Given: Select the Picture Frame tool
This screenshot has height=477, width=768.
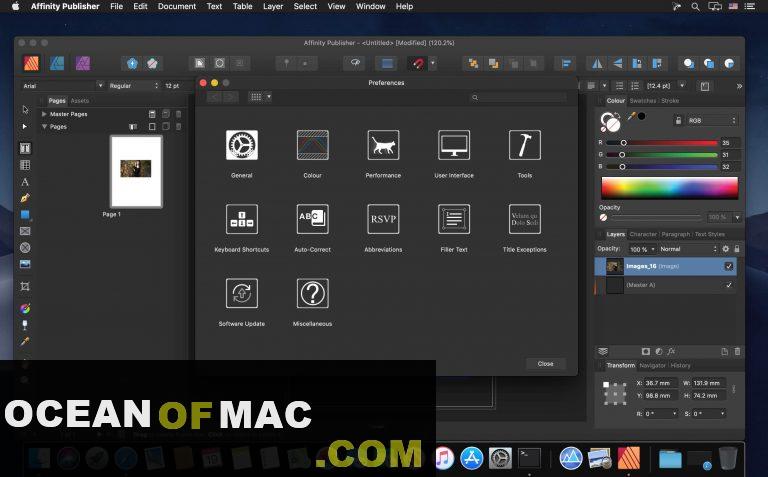Looking at the screenshot, I should (25, 231).
